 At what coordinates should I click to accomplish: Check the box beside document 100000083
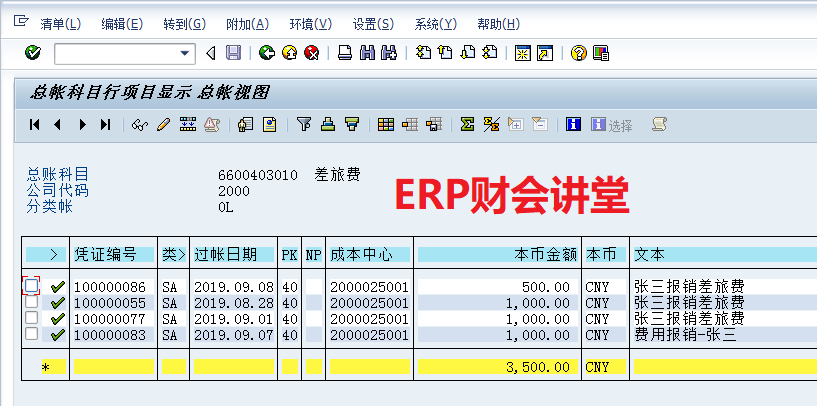[32, 334]
